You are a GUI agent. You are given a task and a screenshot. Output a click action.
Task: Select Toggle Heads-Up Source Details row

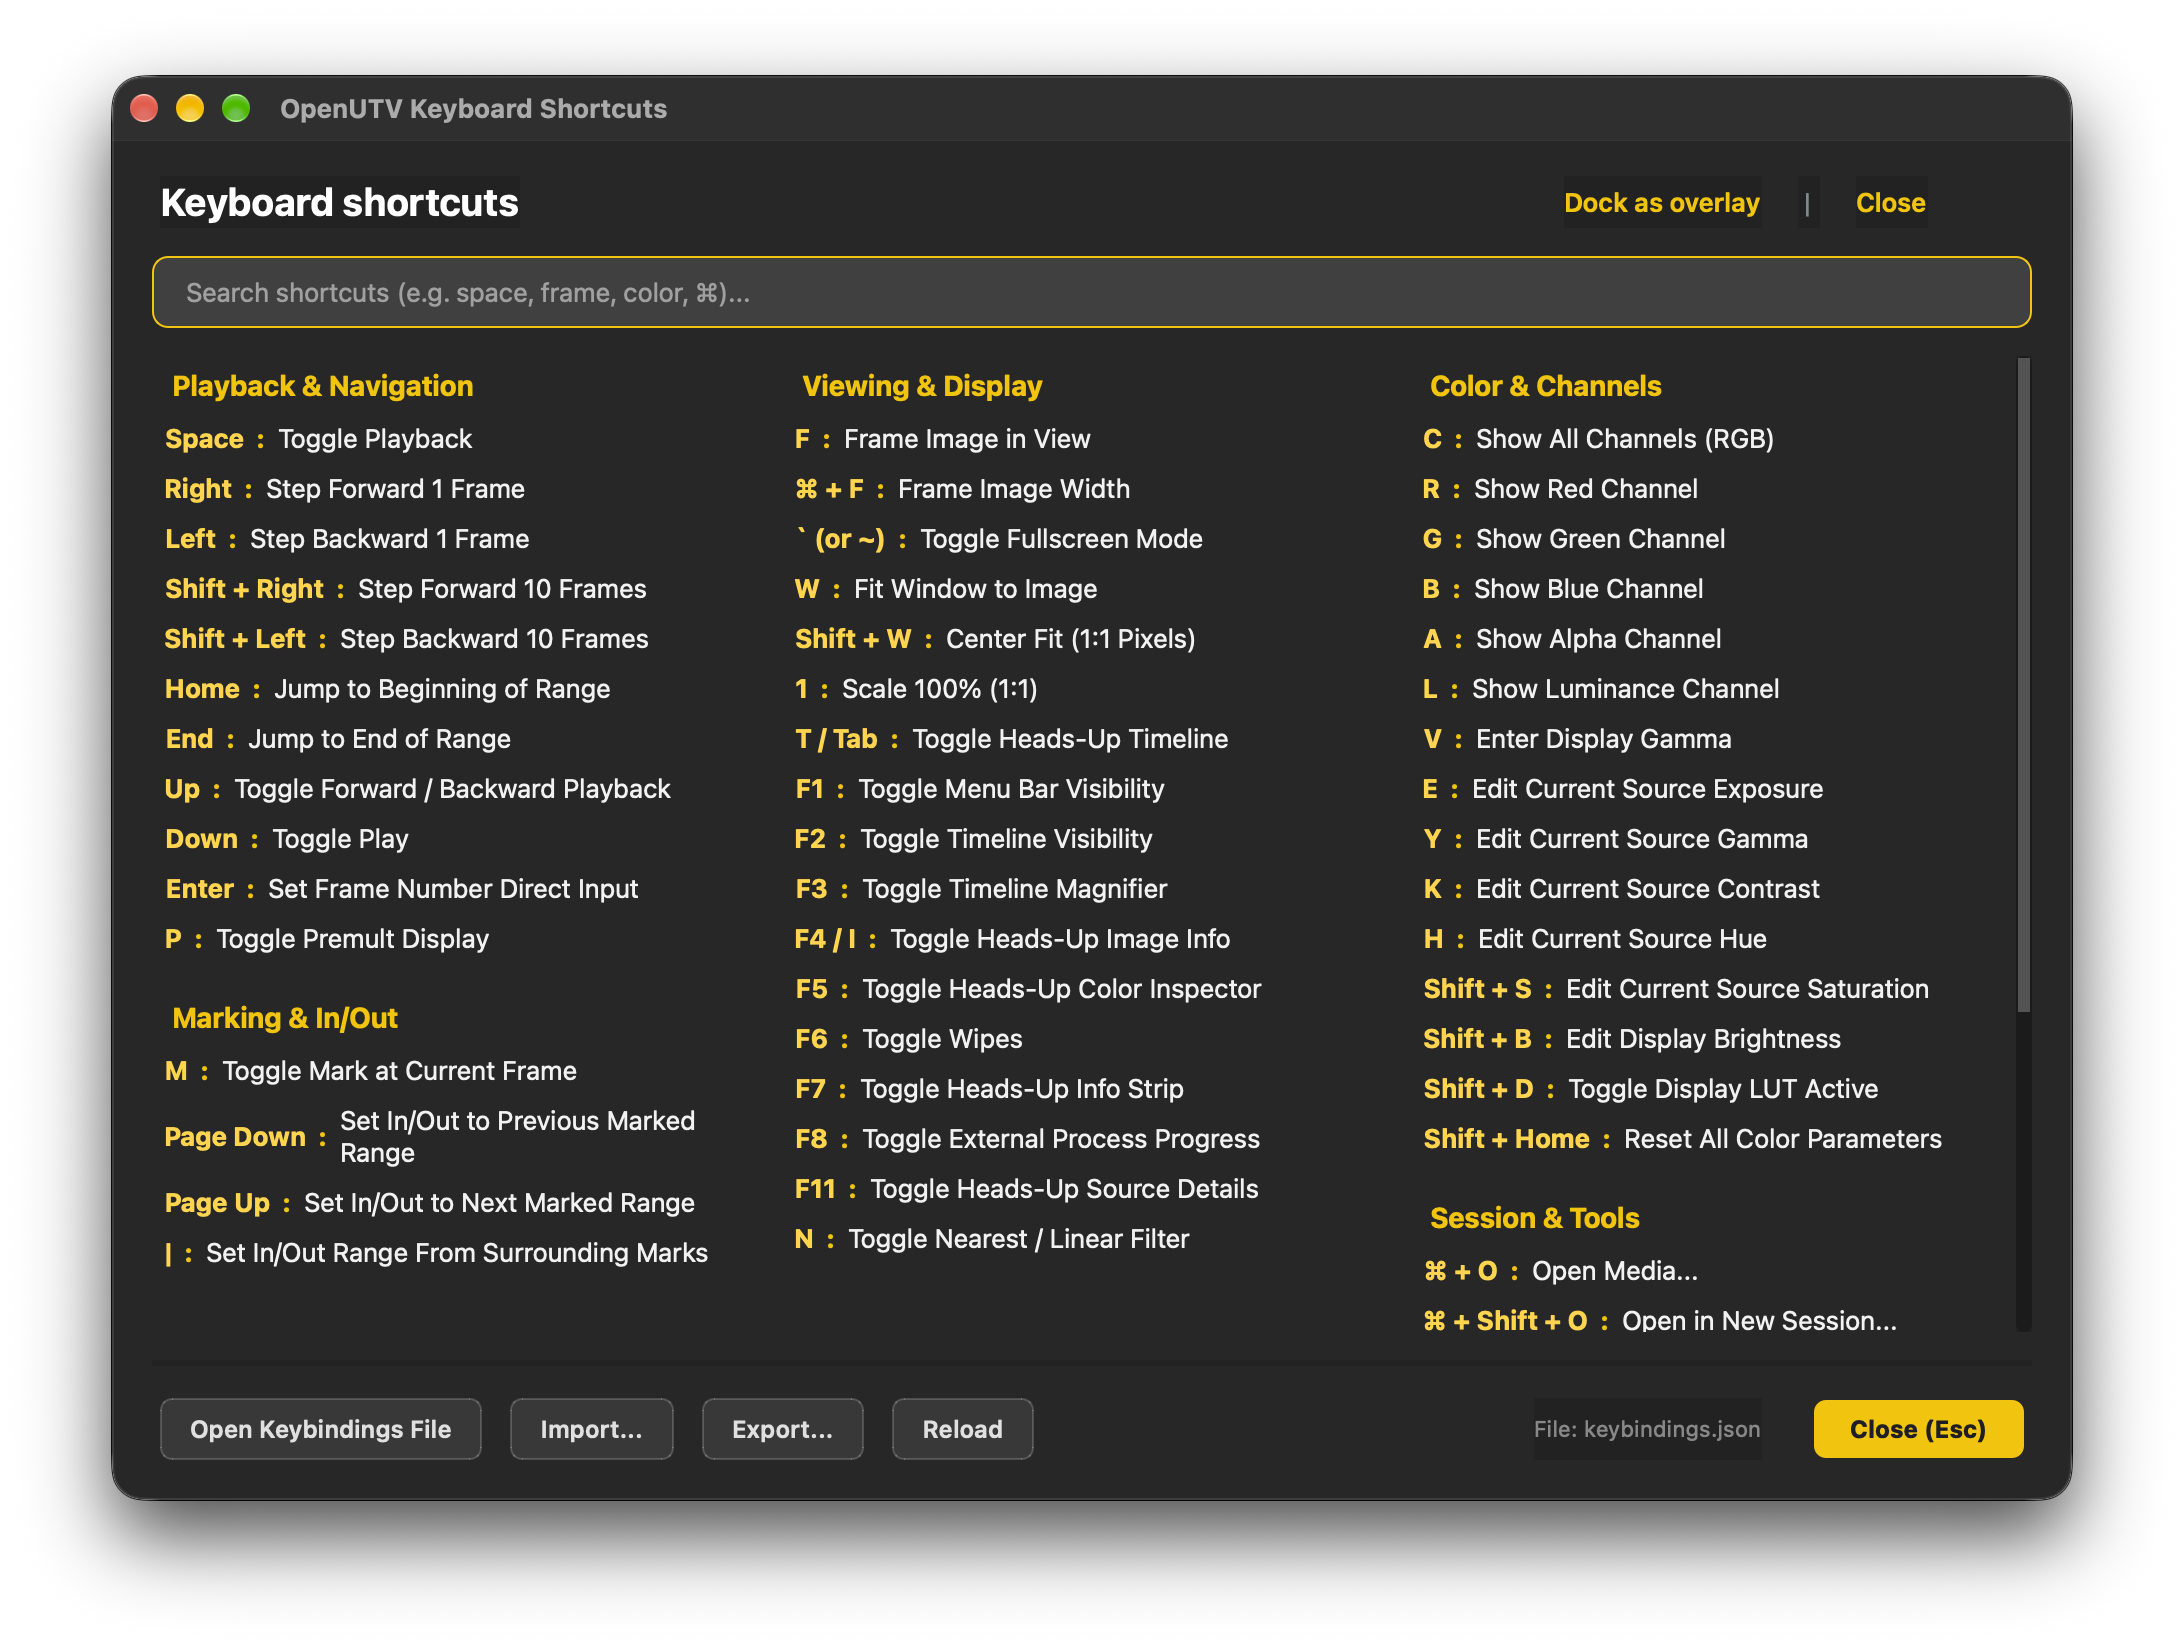point(1026,1189)
